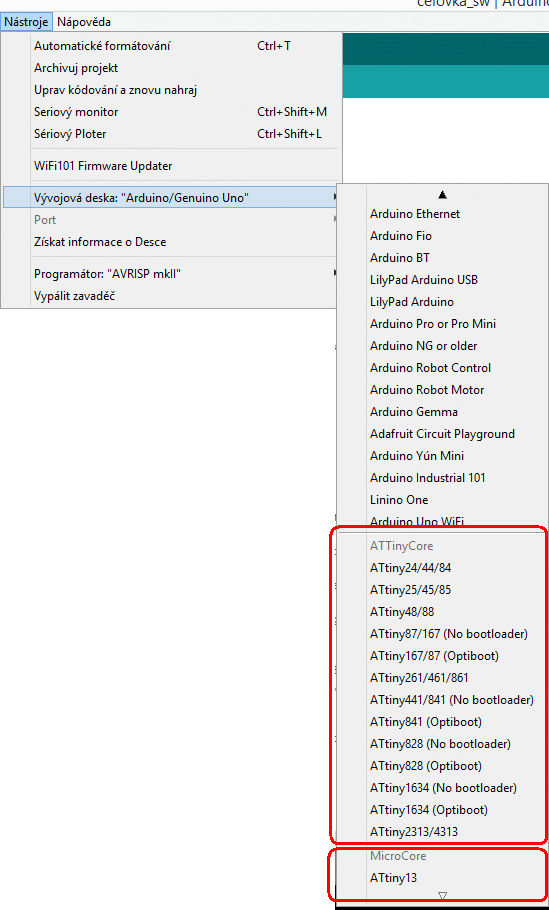Pick ATtiny167/87 (Optiboot)

click(442, 656)
